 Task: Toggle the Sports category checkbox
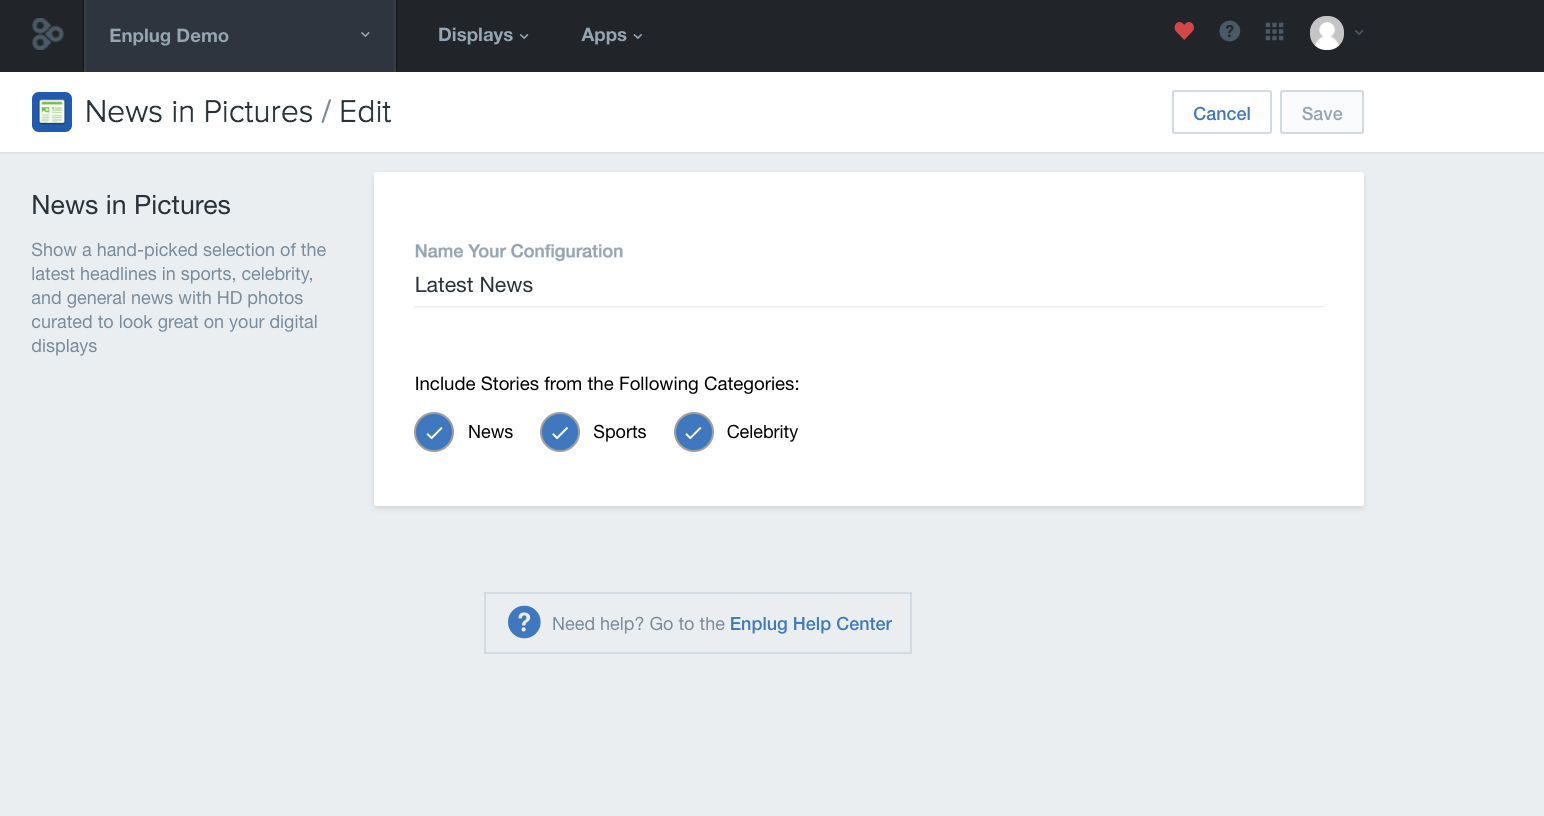click(560, 432)
